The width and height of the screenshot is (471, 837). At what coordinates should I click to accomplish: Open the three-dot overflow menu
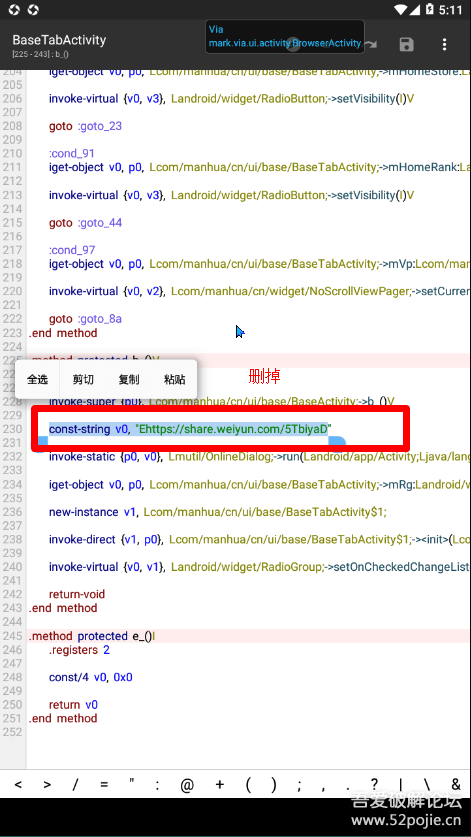pos(444,44)
